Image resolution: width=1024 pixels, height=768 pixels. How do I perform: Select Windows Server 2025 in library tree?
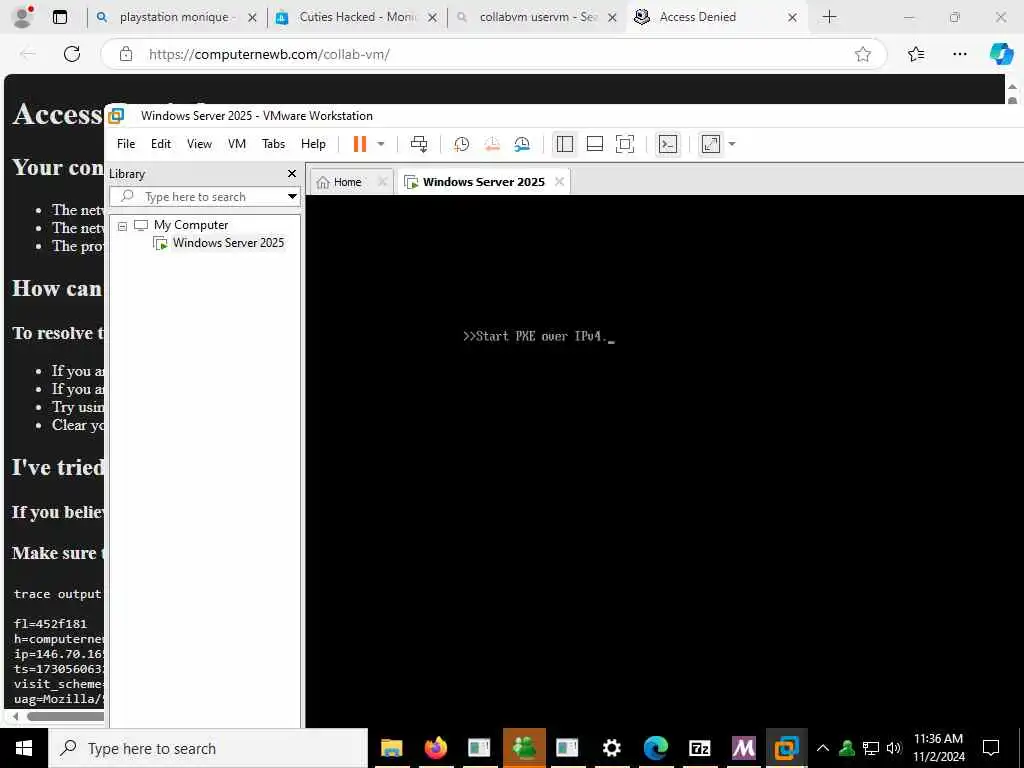pyautogui.click(x=228, y=243)
